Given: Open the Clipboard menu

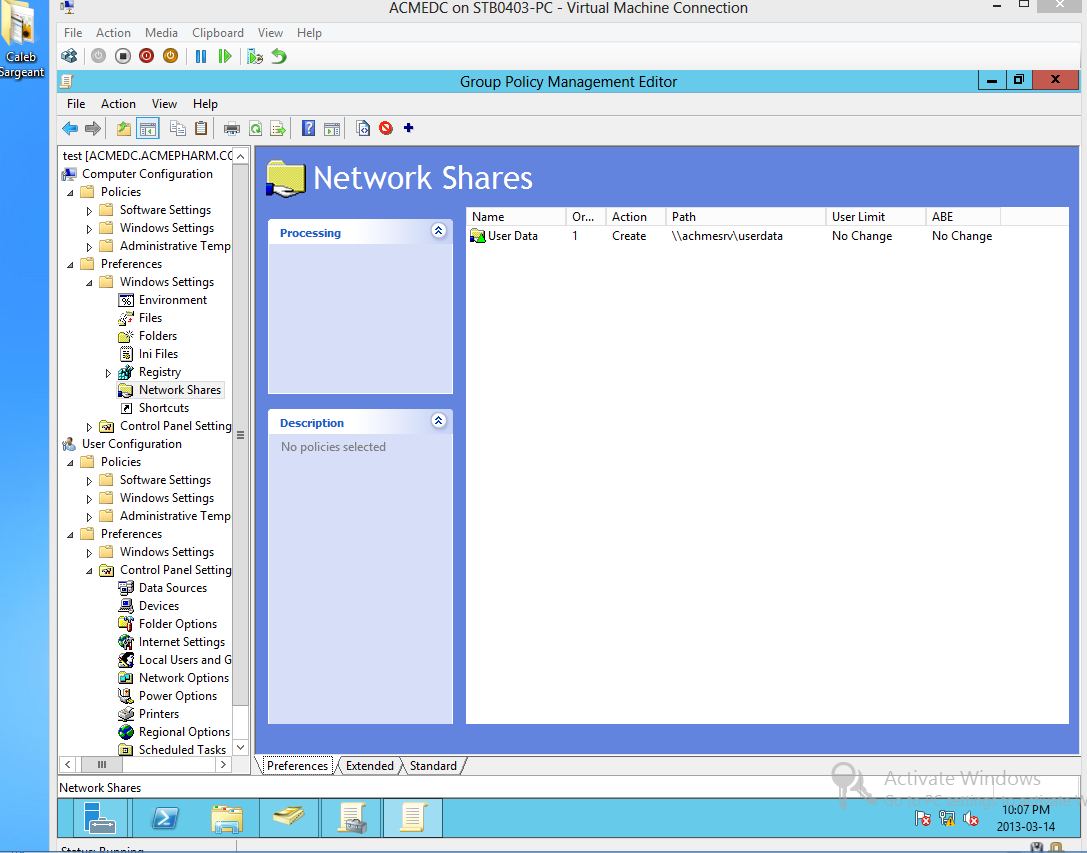Looking at the screenshot, I should click(218, 33).
